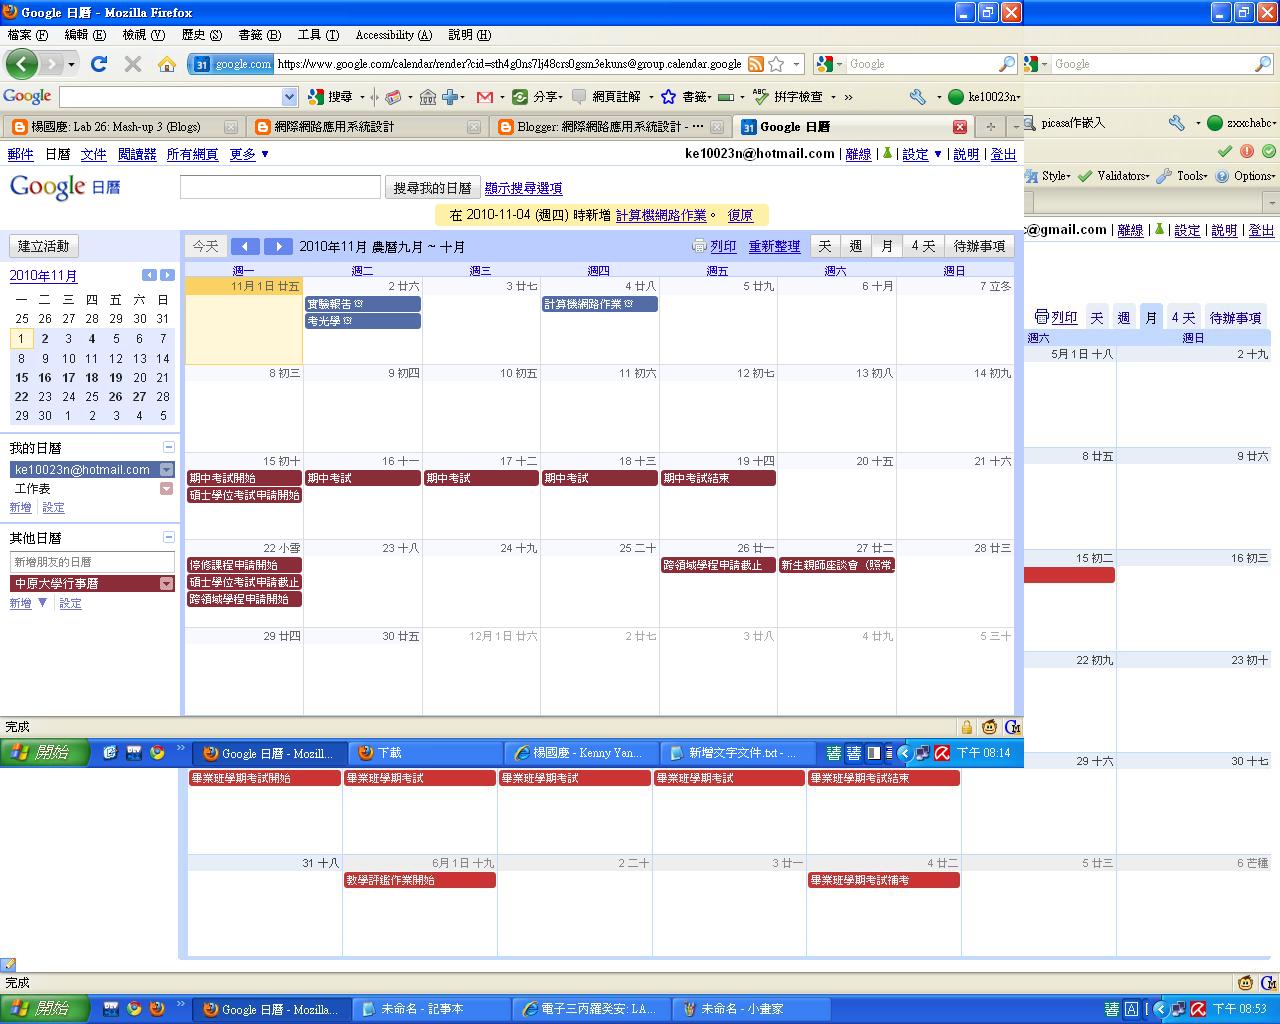Open 教學評鑑作業開始 event in rear calendar
The height and width of the screenshot is (1024, 1280).
(x=420, y=880)
